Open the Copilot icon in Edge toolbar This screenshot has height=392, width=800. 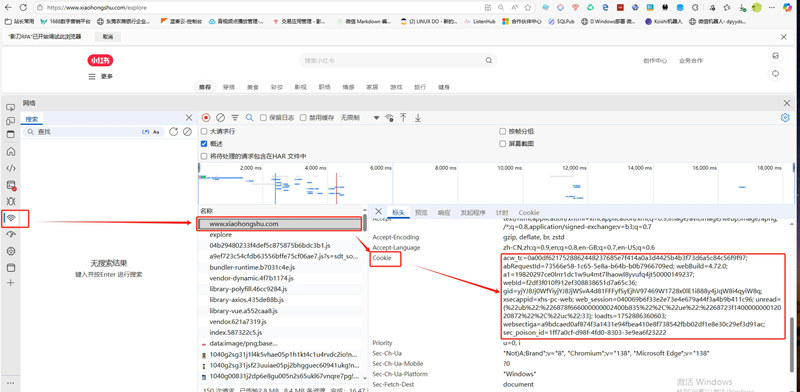click(x=786, y=8)
